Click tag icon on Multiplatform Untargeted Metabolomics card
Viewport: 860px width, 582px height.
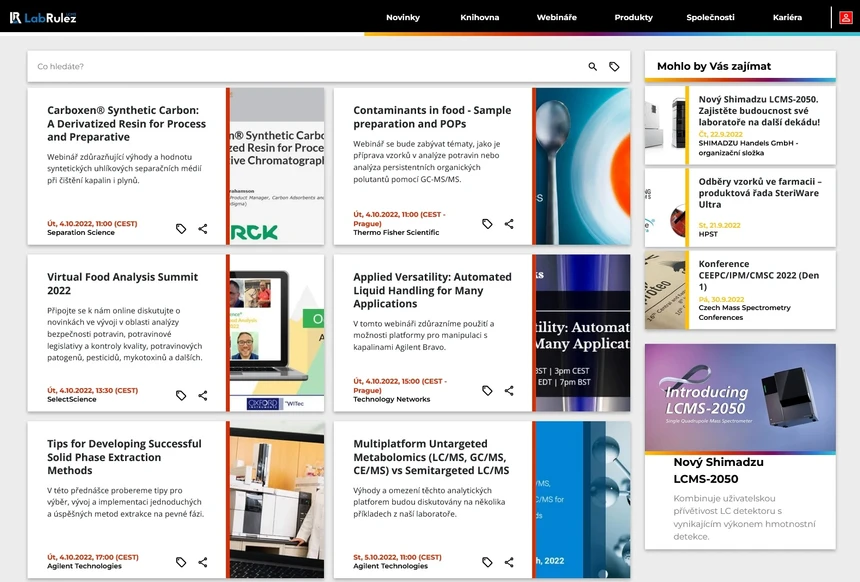pyautogui.click(x=487, y=562)
